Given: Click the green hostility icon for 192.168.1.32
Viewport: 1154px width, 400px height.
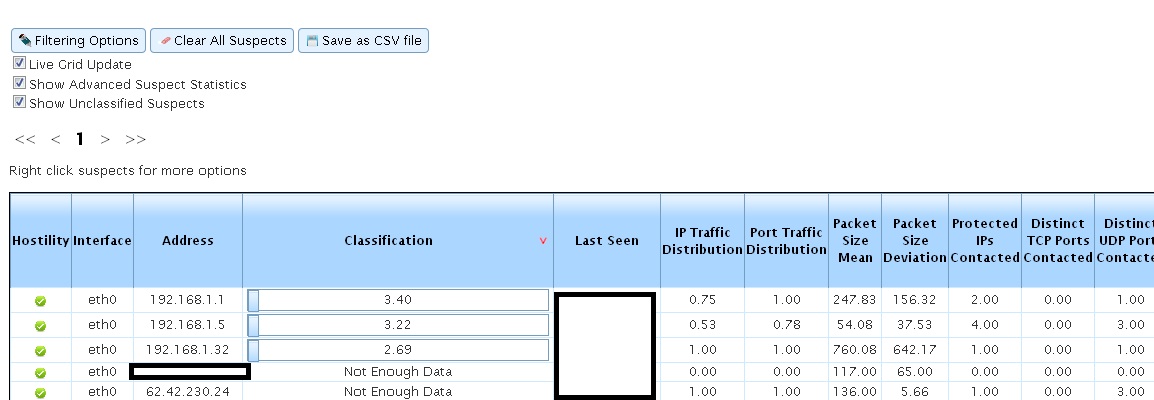Looking at the screenshot, I should click(40, 351).
